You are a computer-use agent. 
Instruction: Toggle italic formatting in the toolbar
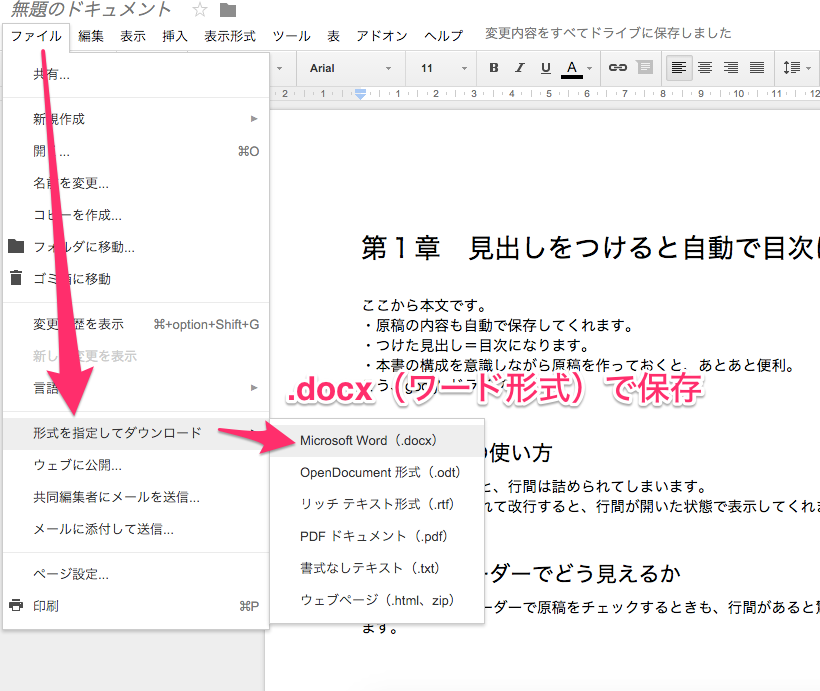(519, 68)
